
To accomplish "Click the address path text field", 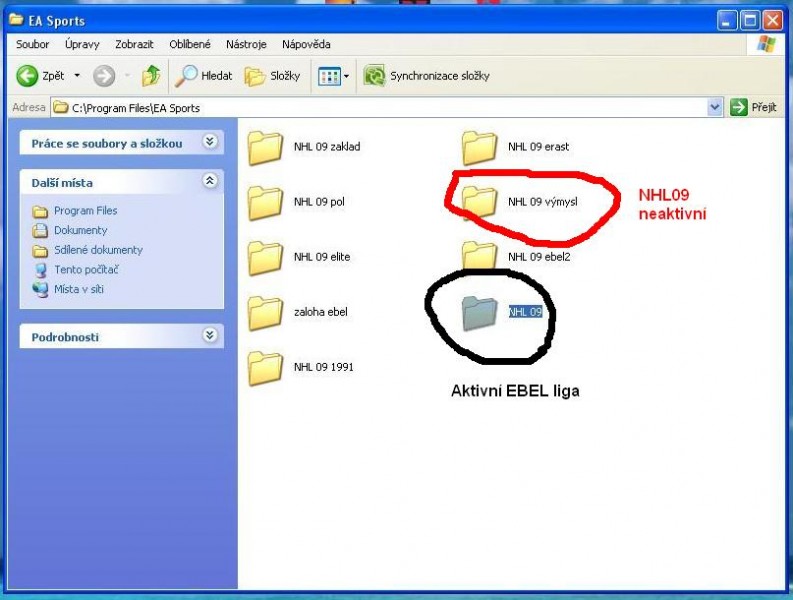I will coord(381,107).
